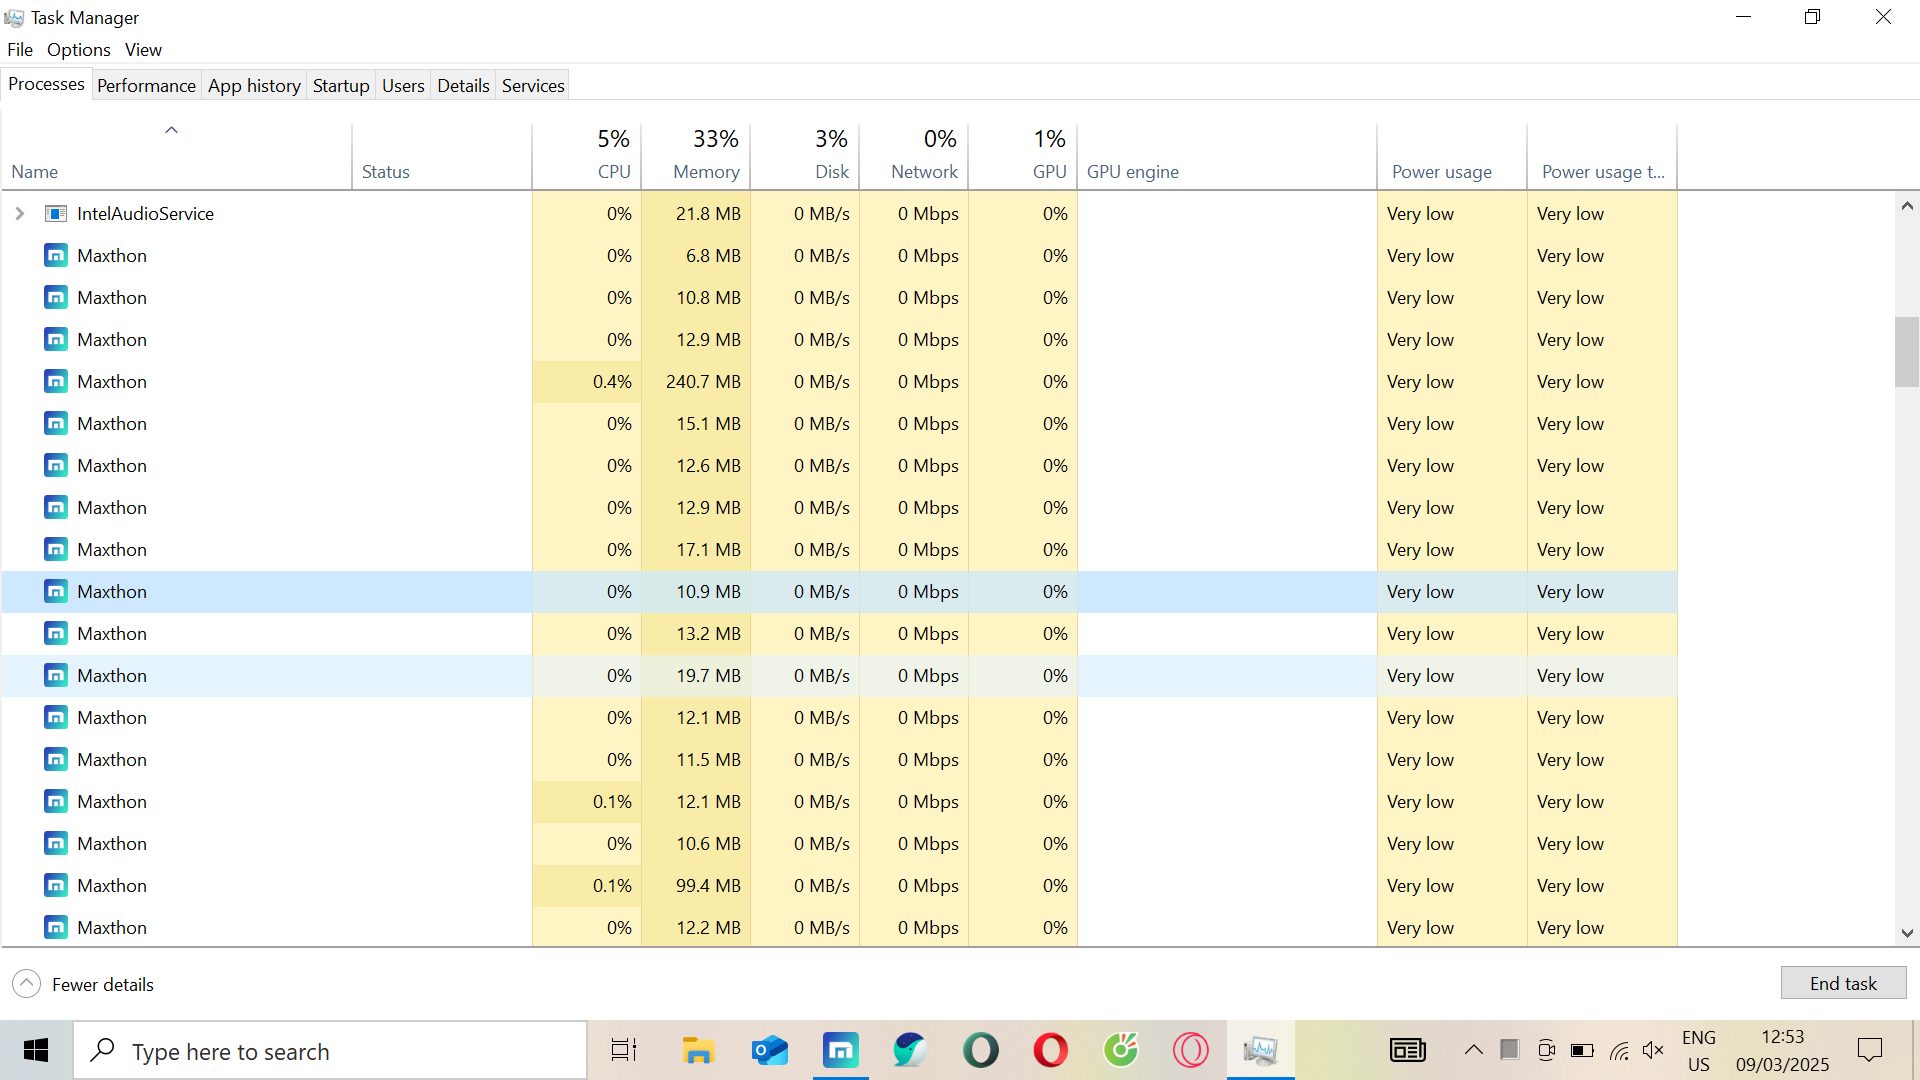Select the 0.4% CPU cell
The height and width of the screenshot is (1080, 1920).
(587, 381)
